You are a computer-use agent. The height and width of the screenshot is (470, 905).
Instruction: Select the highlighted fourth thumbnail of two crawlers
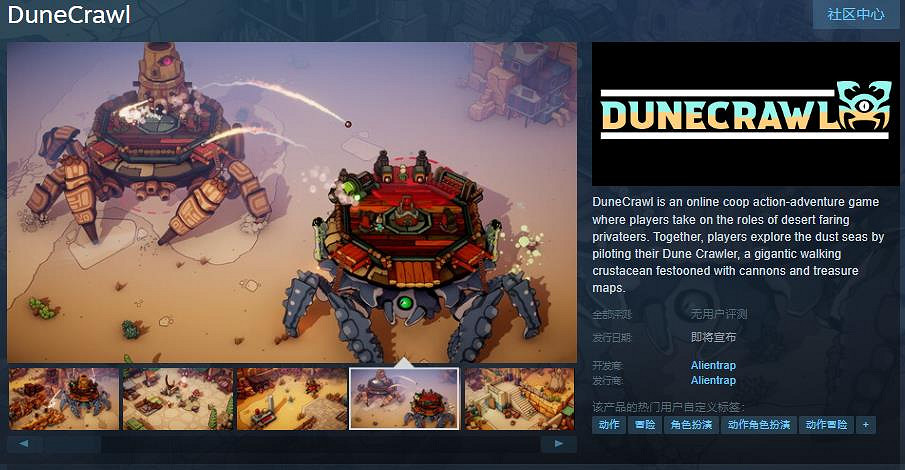(x=404, y=399)
